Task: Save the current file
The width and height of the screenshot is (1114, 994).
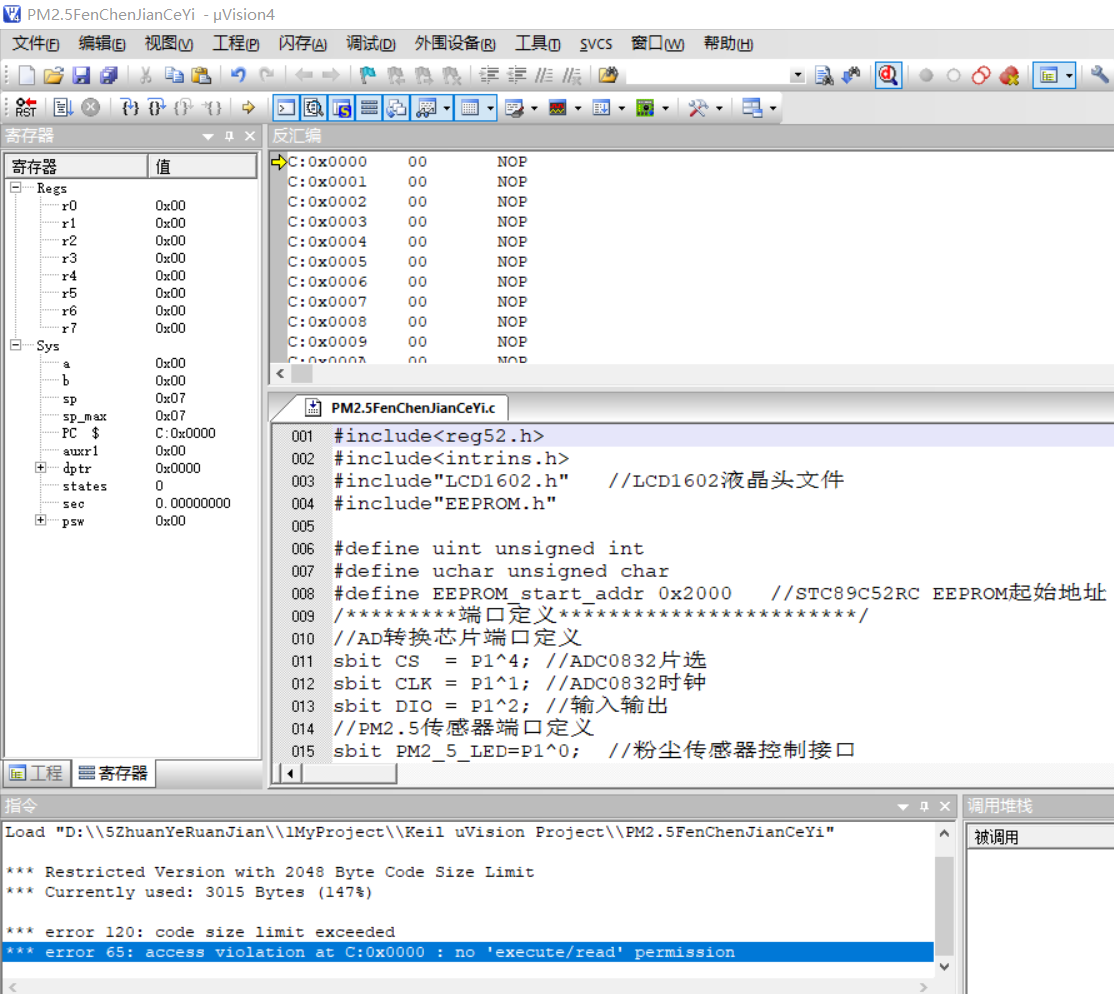Action: [x=81, y=75]
